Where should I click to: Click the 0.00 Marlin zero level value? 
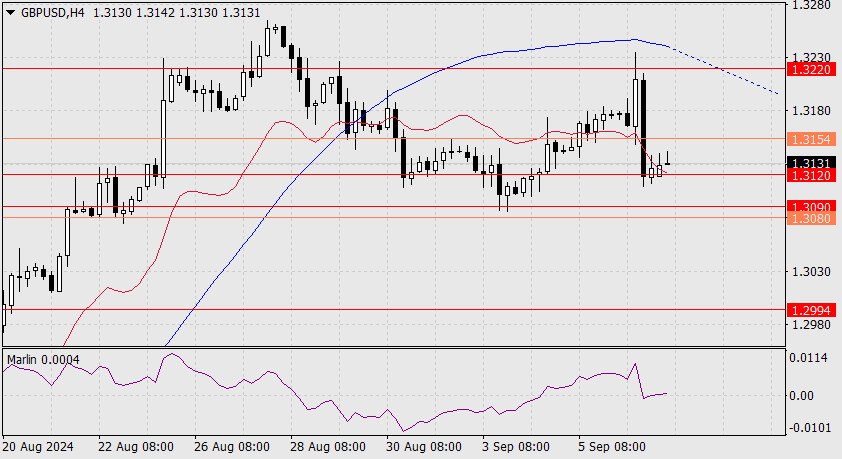point(802,396)
